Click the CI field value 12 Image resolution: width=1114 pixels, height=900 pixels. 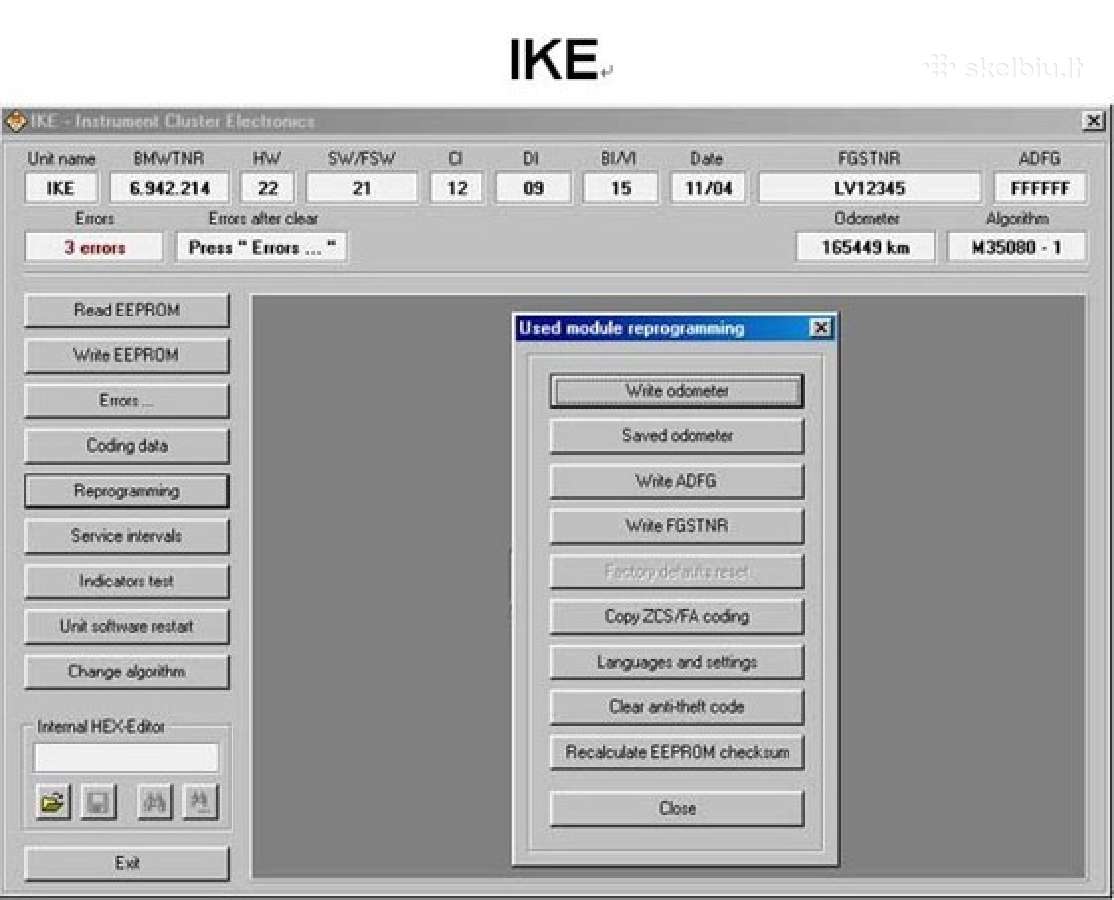(457, 188)
